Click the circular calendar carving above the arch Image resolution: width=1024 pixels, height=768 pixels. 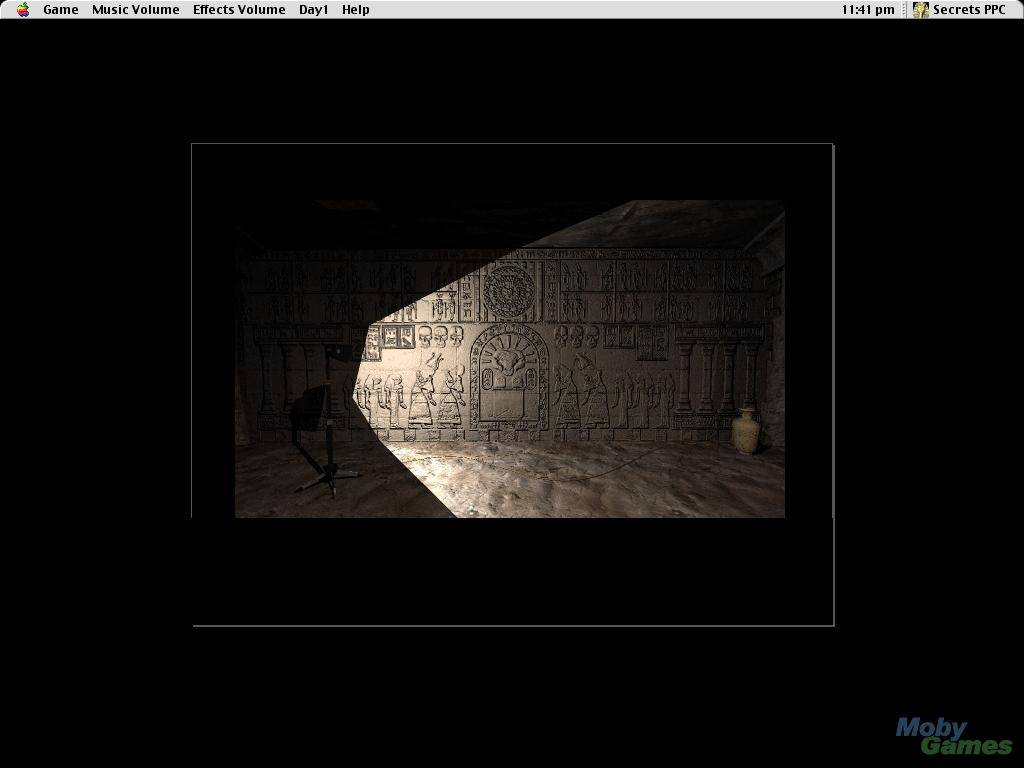[509, 291]
